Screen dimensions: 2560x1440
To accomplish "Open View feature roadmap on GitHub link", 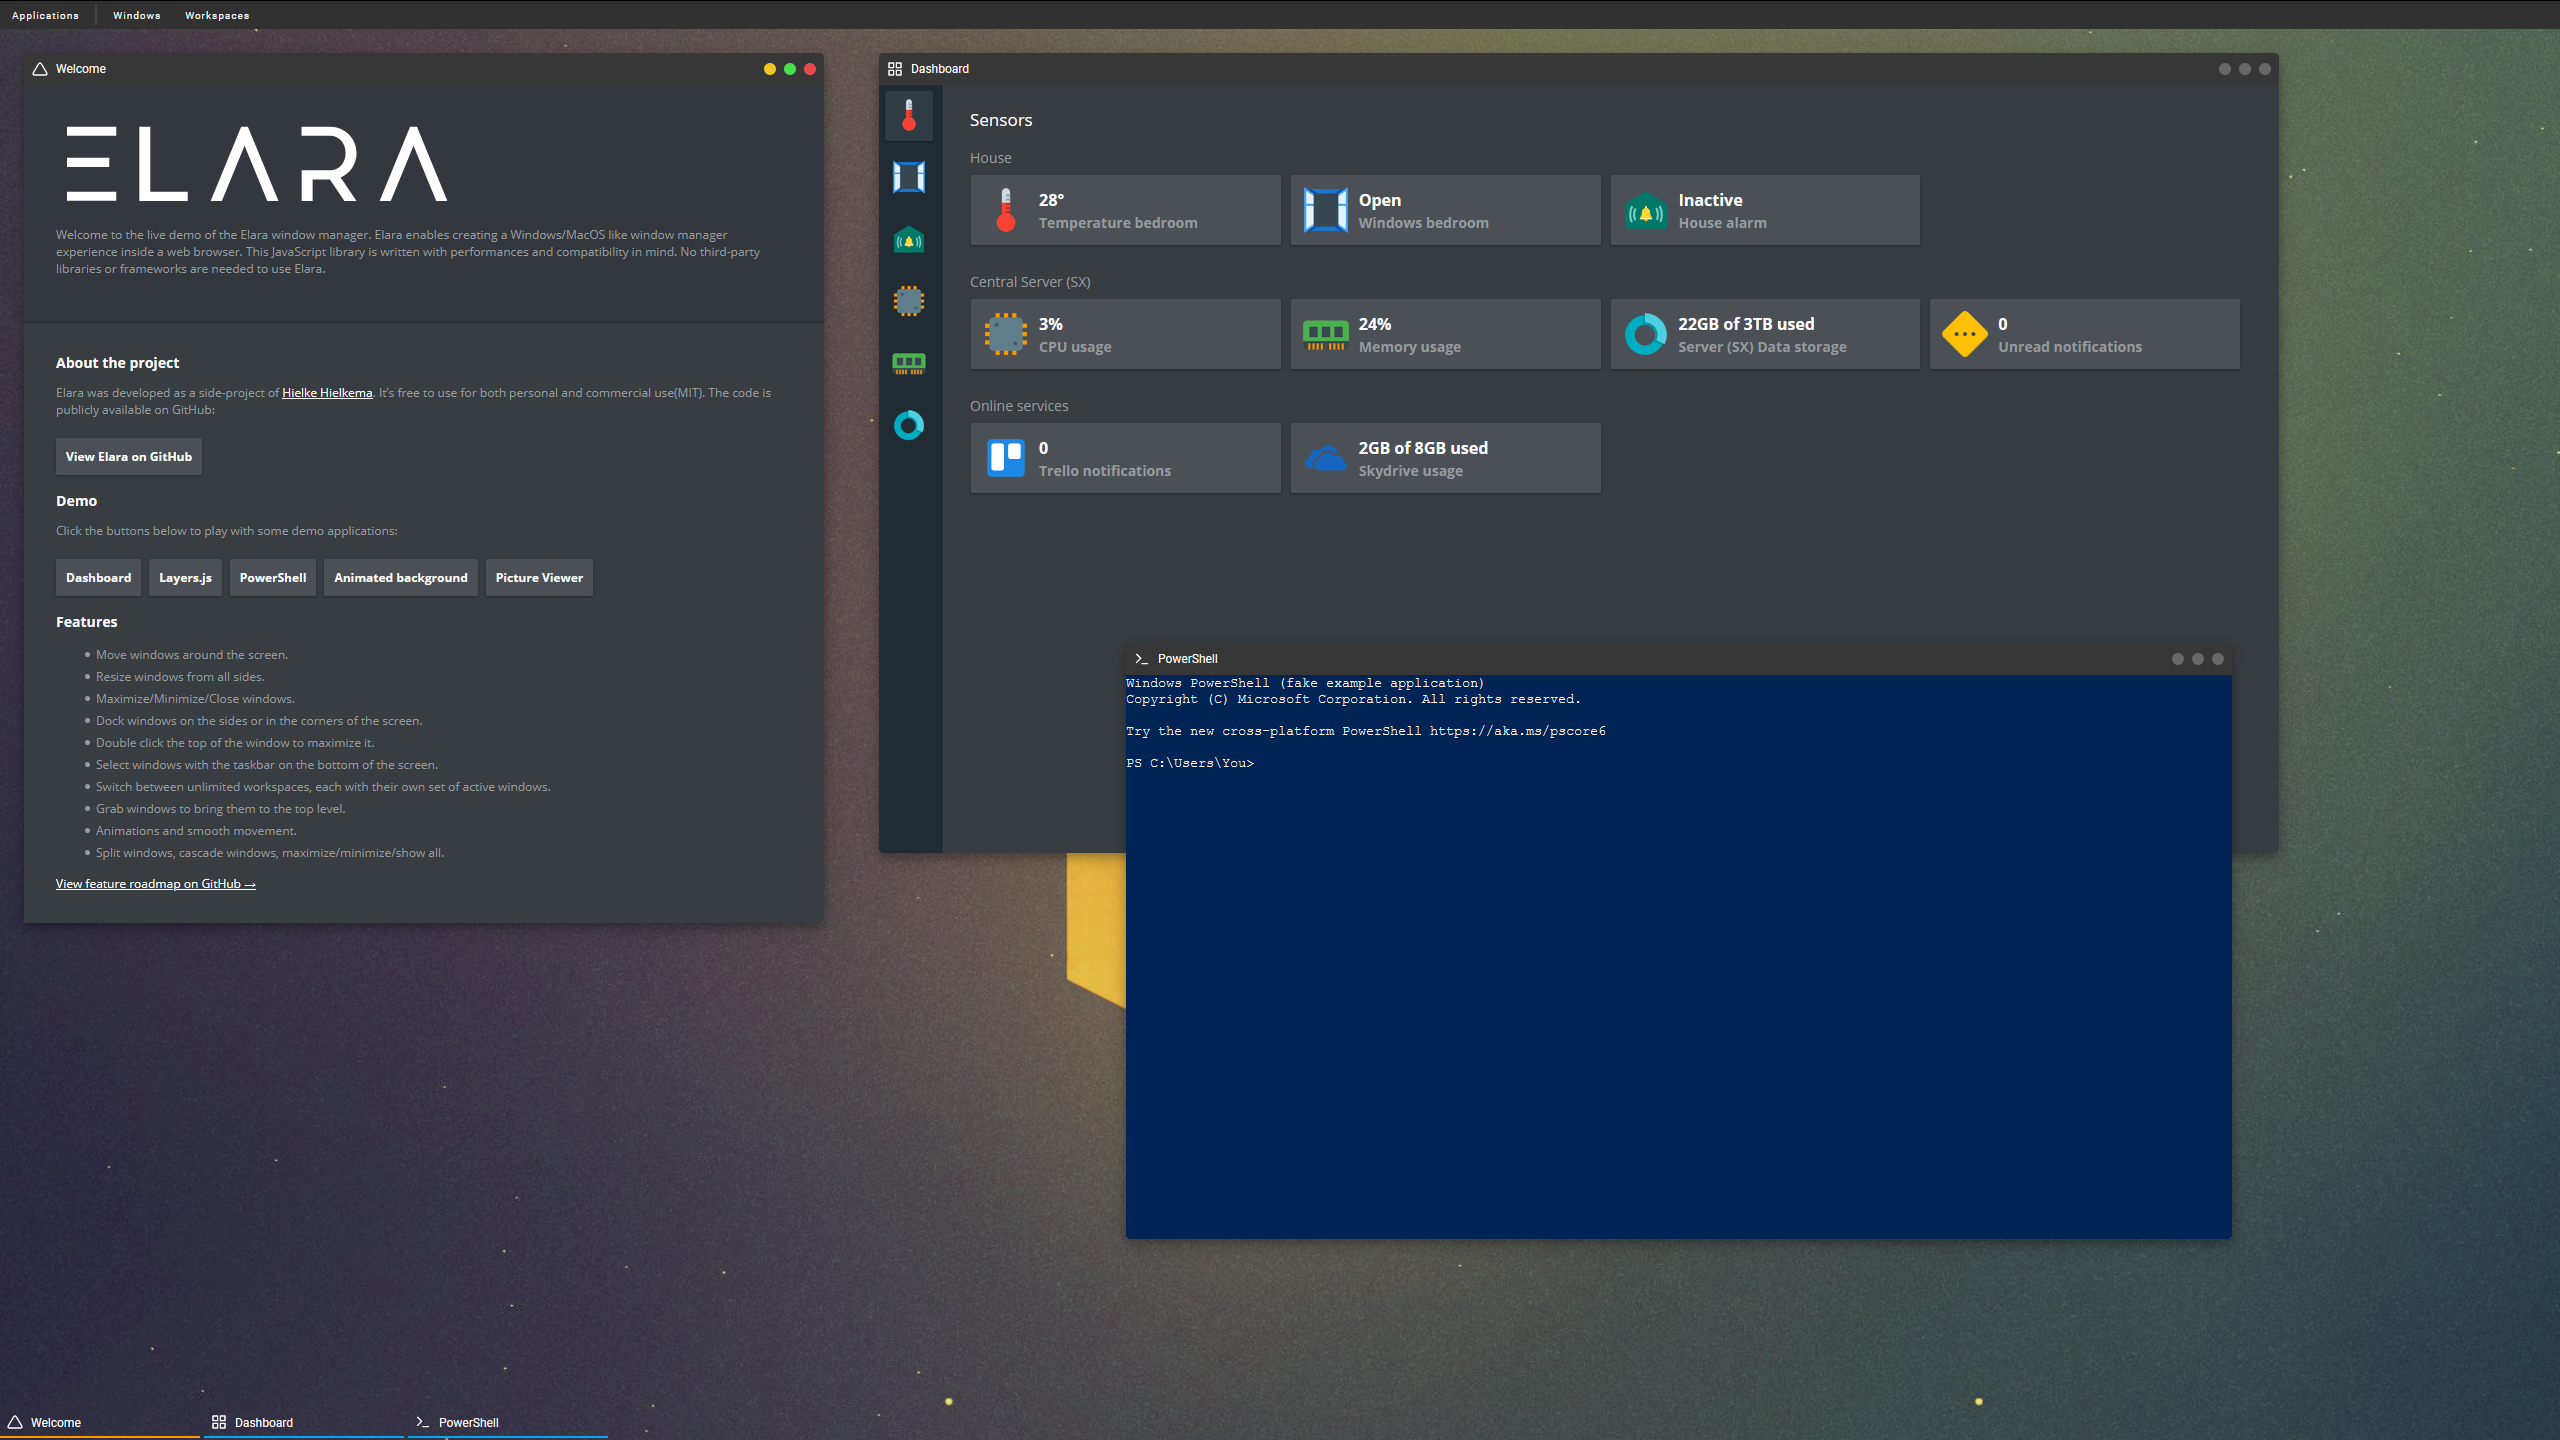I will coord(155,884).
